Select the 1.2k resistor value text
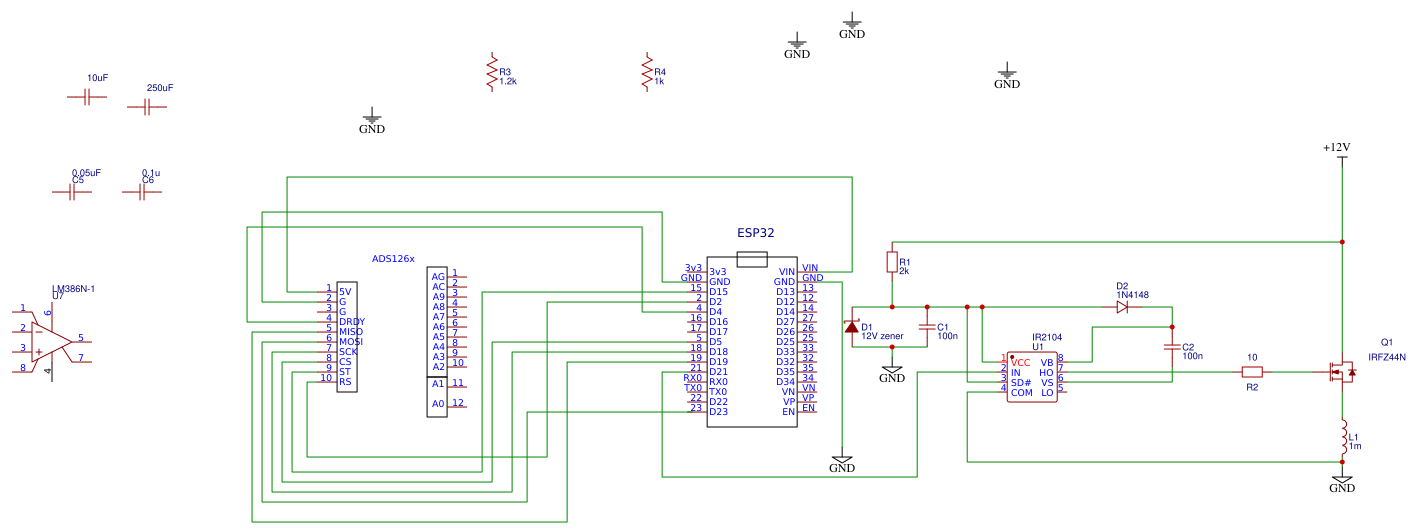Viewport: 1417px width, 532px height. tap(508, 81)
